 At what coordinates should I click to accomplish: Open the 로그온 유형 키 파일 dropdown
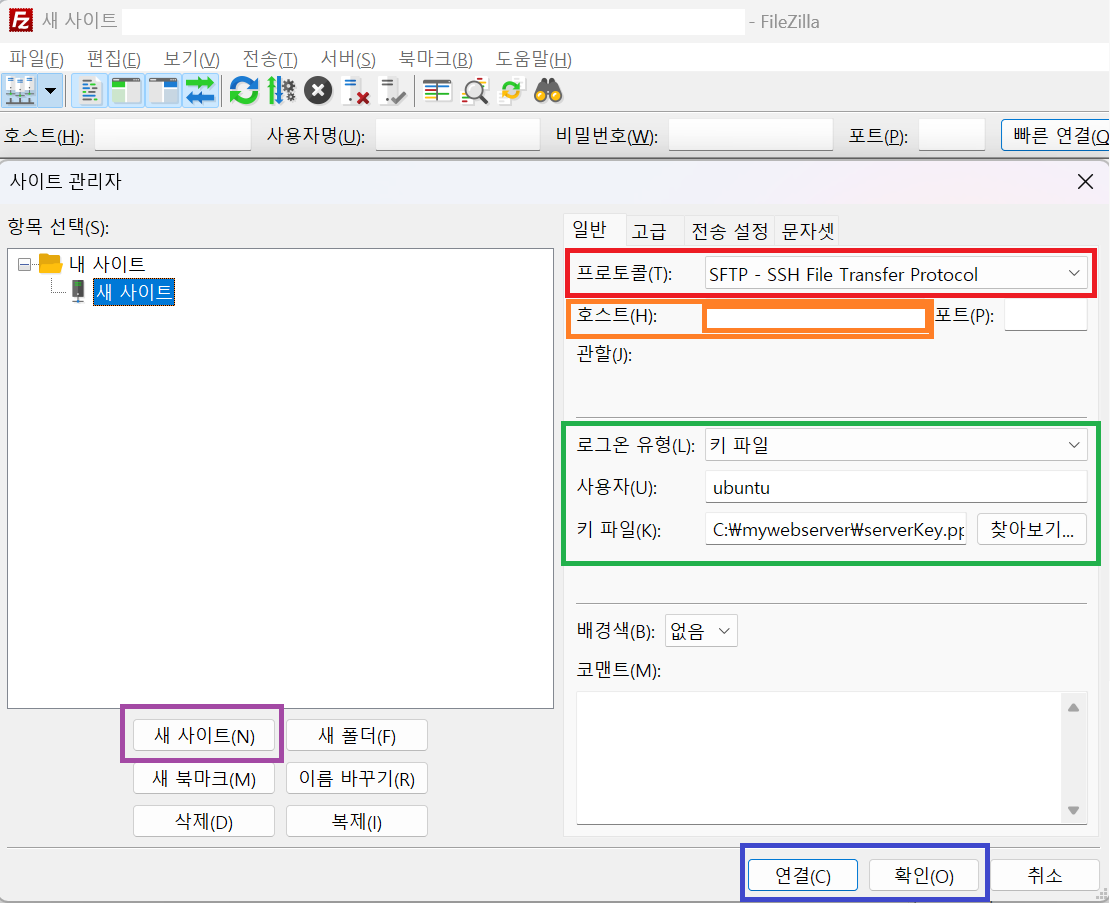click(896, 445)
